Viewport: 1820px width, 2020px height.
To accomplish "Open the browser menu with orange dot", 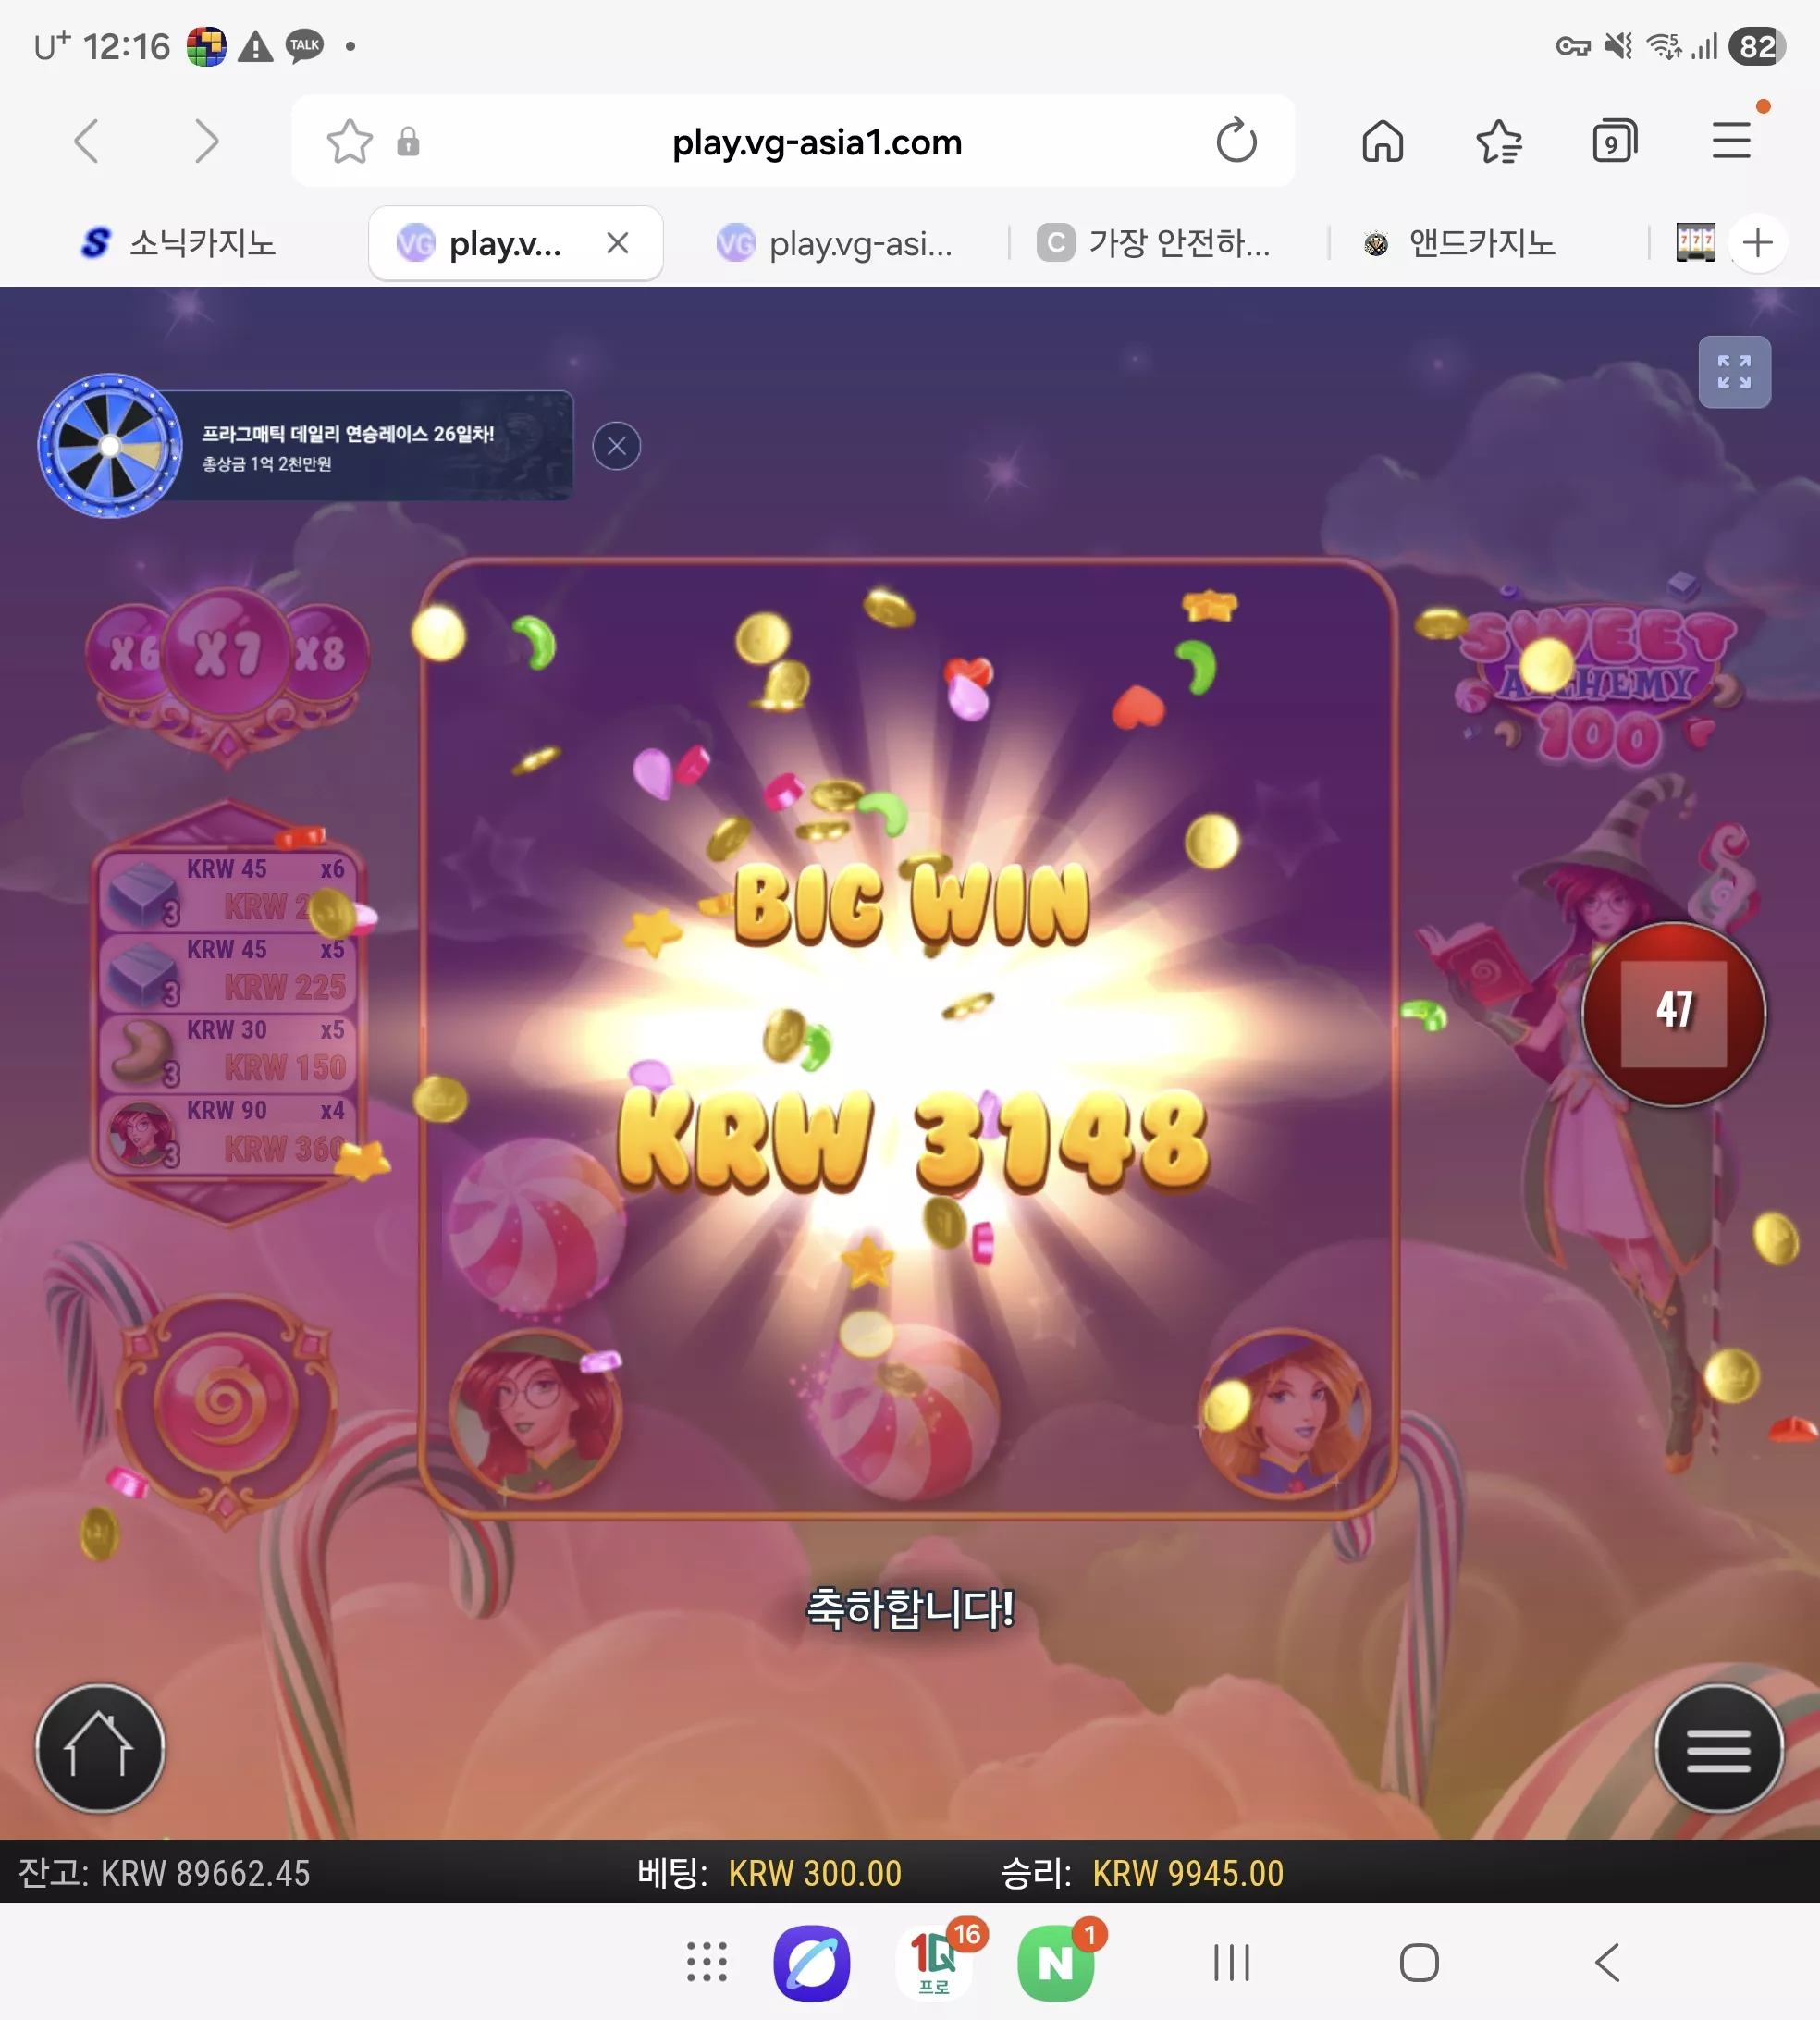I will [x=1731, y=141].
